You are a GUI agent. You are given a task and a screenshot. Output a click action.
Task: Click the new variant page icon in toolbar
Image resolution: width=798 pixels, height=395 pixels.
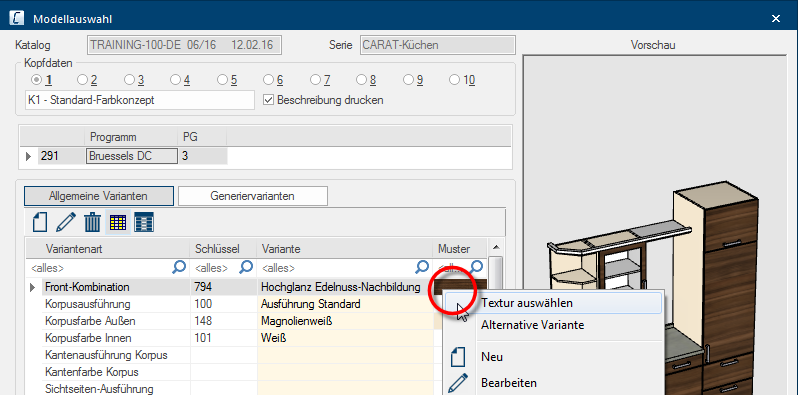pyautogui.click(x=40, y=222)
